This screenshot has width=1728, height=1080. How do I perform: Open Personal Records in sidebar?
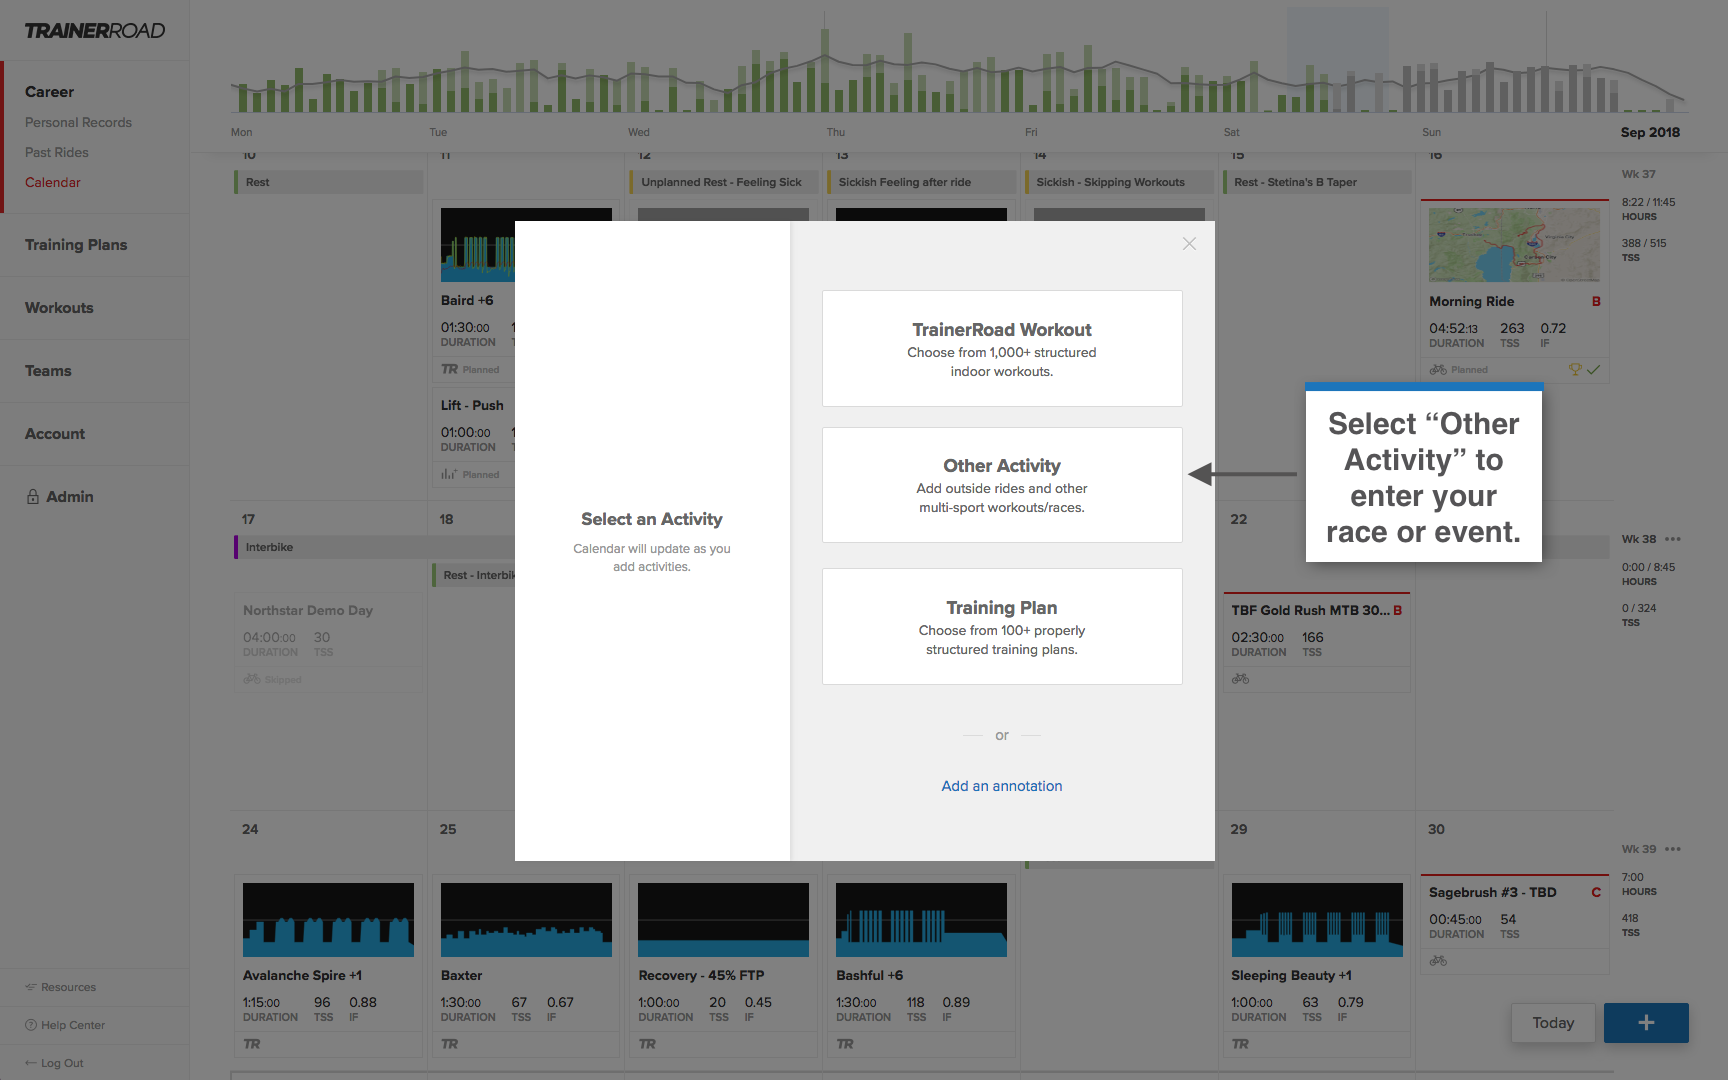click(78, 122)
